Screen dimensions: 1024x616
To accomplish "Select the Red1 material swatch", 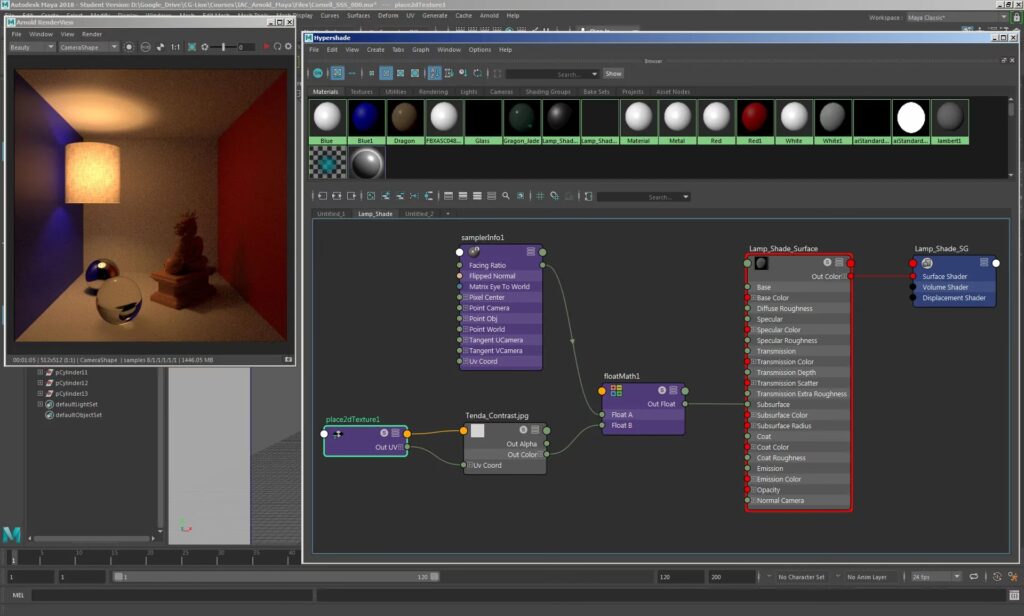I will pos(754,122).
